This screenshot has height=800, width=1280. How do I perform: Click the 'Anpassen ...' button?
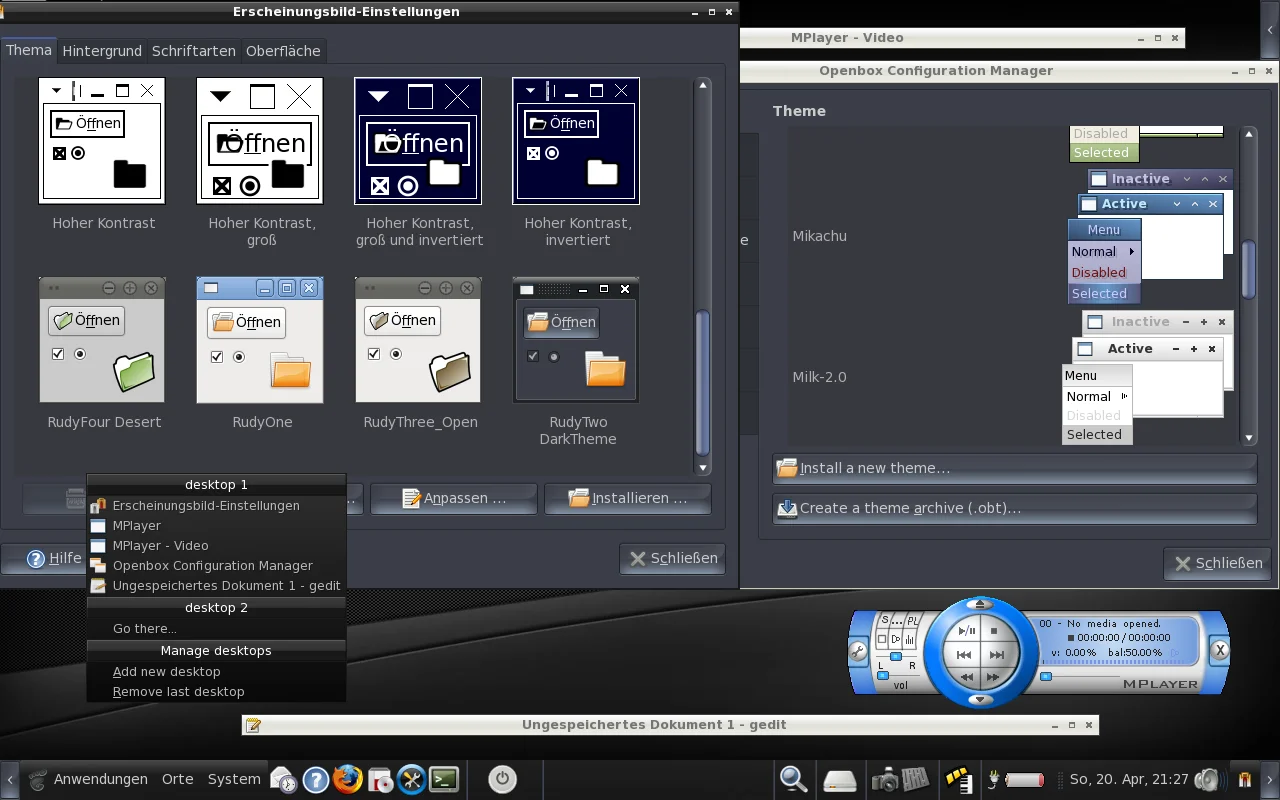coord(453,498)
